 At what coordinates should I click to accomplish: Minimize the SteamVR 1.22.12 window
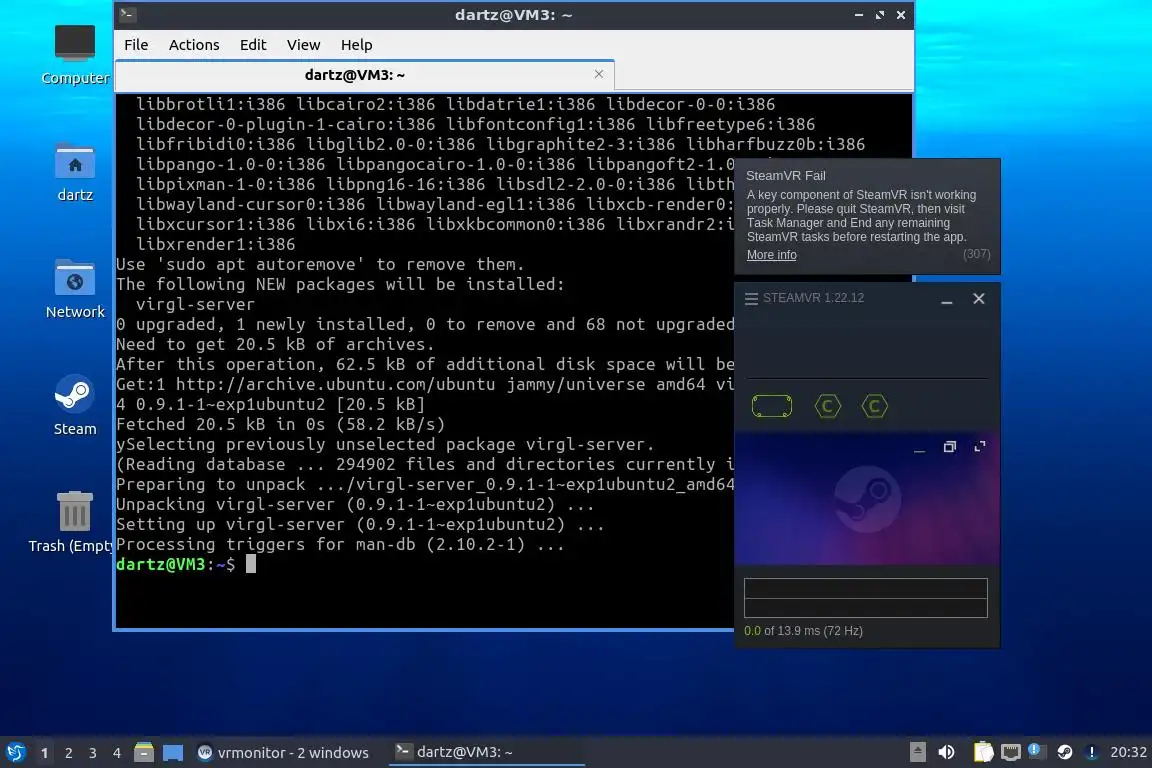click(x=947, y=300)
